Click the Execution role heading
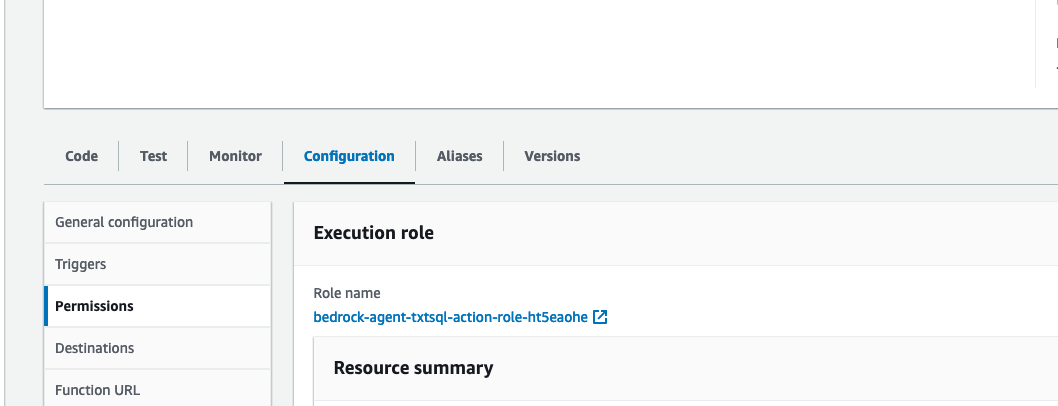The height and width of the screenshot is (406, 1058). point(373,233)
